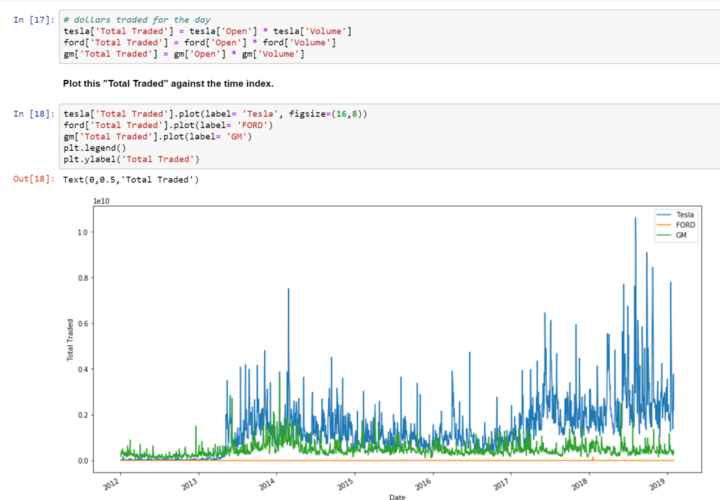Click the plt.ylabel('Total Traded') line
Image resolution: width=720 pixels, height=500 pixels.
[x=131, y=159]
